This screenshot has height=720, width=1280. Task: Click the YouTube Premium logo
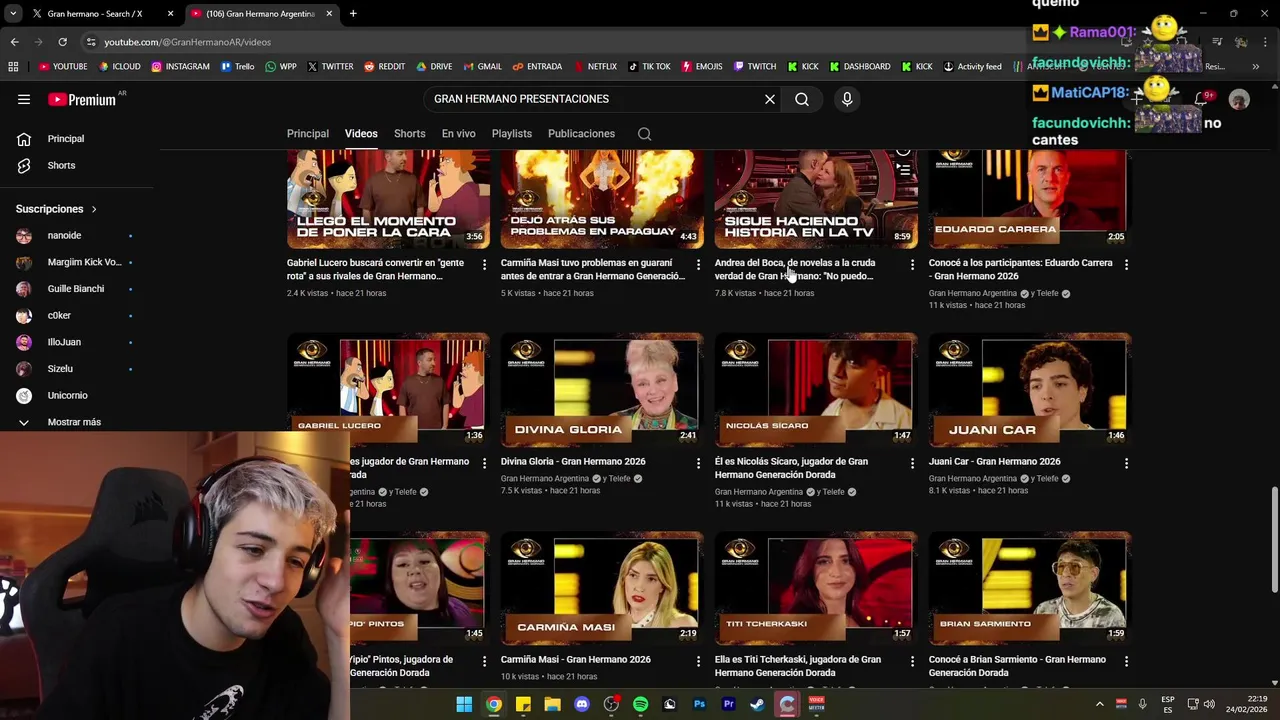pyautogui.click(x=83, y=99)
